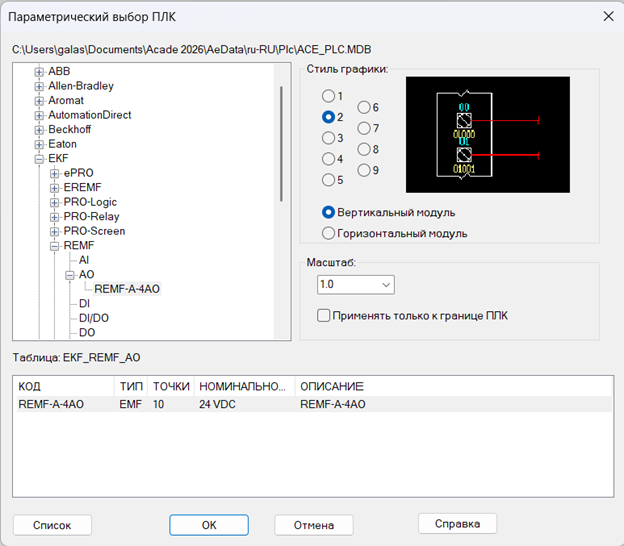
Task: Select the DI/DO tree item
Action: point(94,318)
